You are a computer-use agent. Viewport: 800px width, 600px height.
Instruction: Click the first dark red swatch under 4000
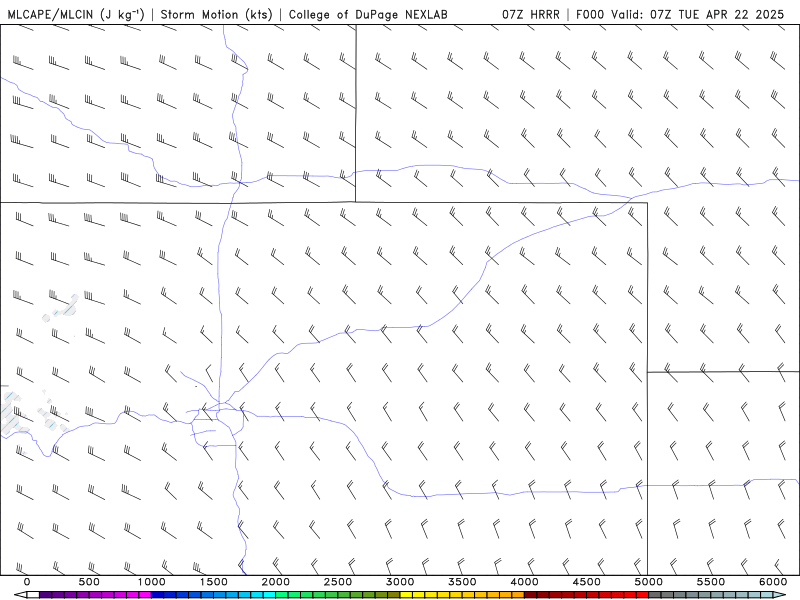coord(531,594)
